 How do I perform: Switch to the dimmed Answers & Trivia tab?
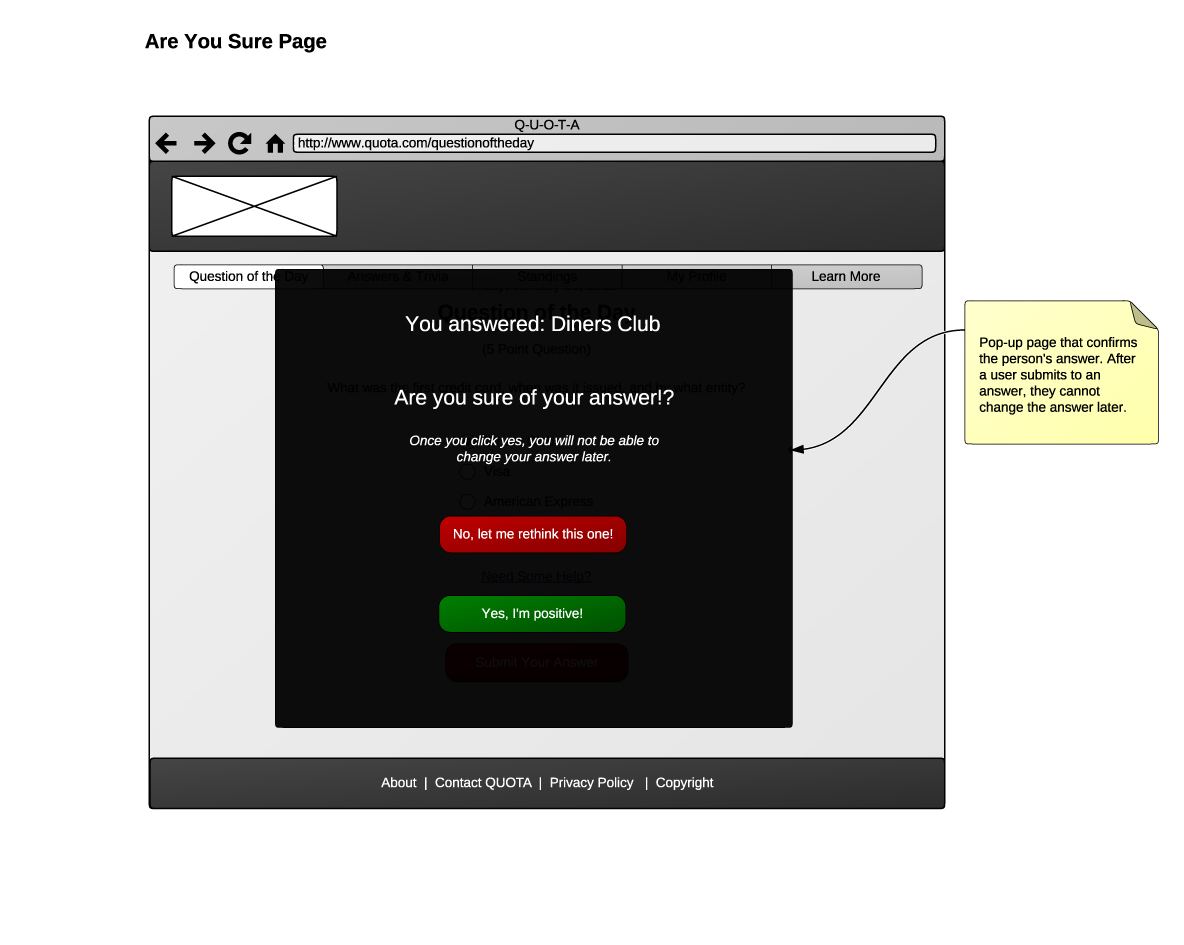(x=398, y=276)
